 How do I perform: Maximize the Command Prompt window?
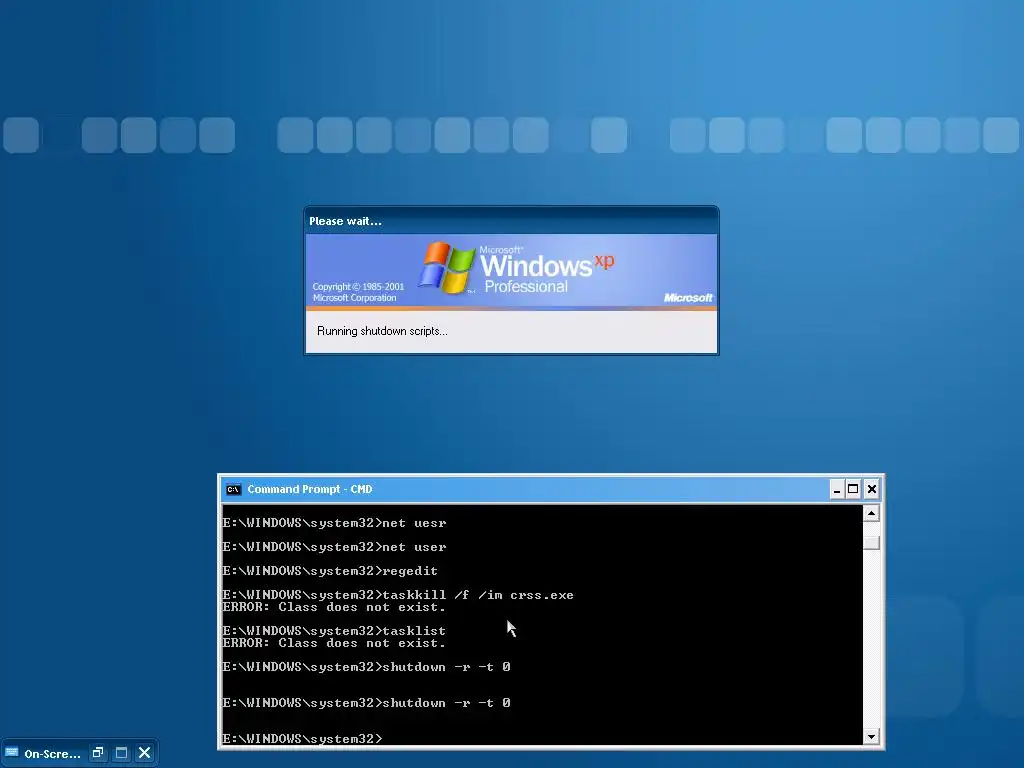(x=853, y=489)
